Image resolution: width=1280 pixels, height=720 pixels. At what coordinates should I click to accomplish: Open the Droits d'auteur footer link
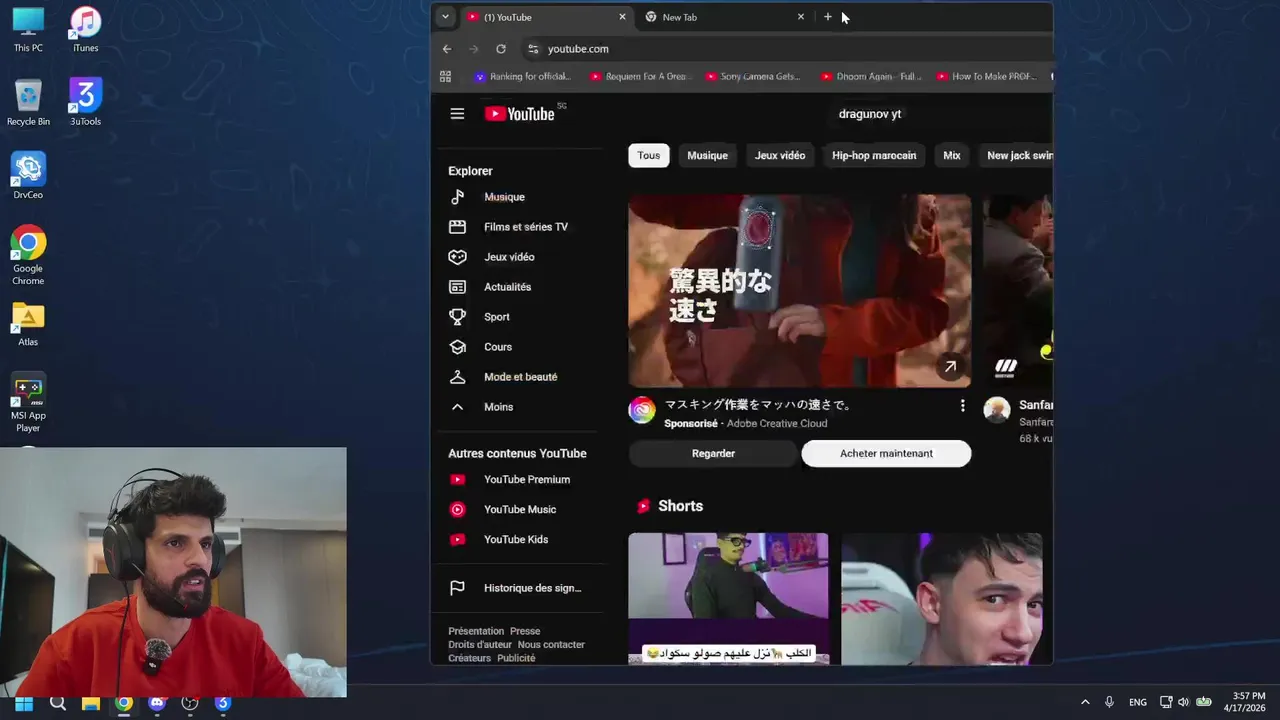point(480,645)
